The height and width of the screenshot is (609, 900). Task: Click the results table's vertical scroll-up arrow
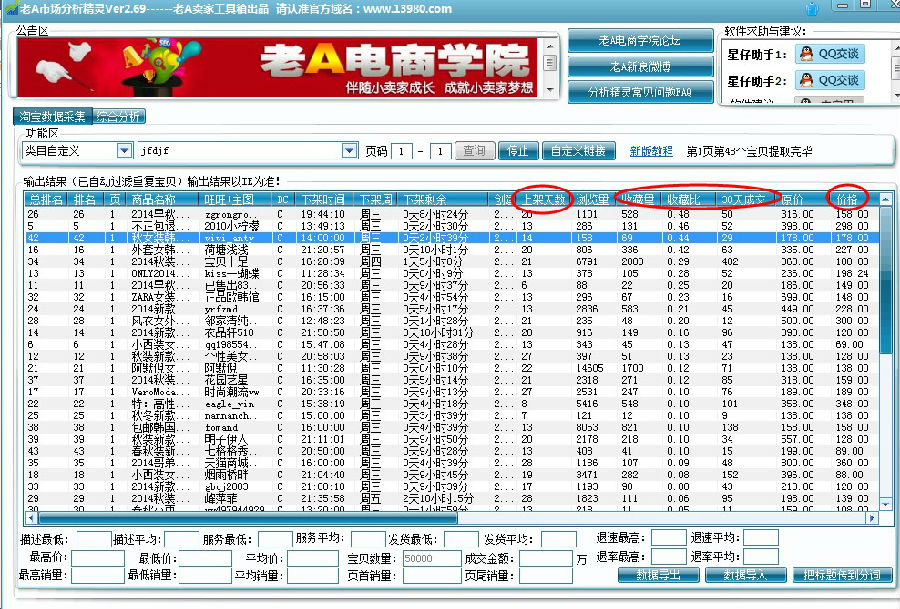click(x=885, y=199)
